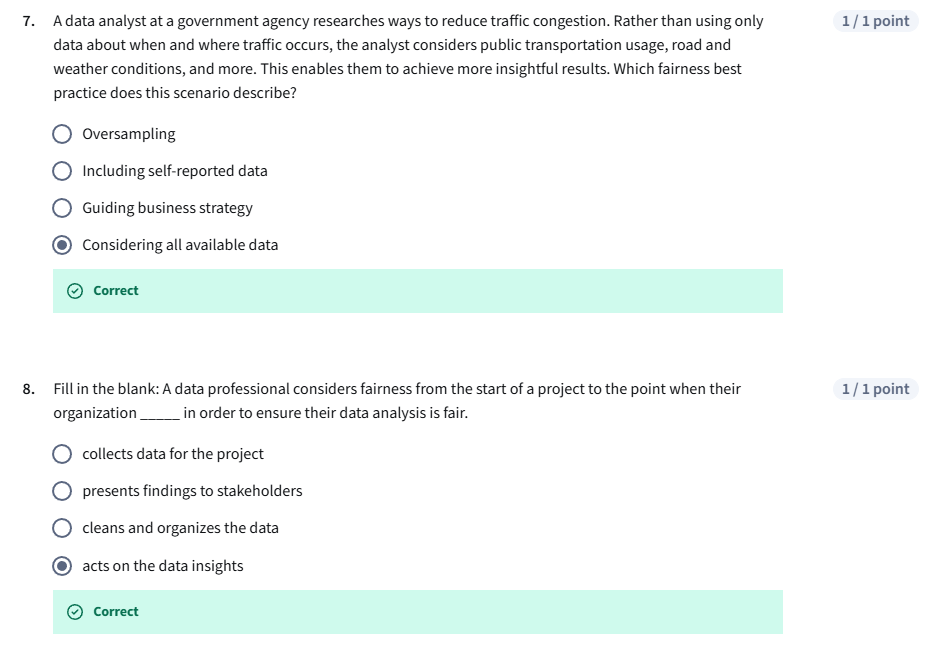This screenshot has height=664, width=950.
Task: Click the question number 7 label
Action: pyautogui.click(x=29, y=21)
